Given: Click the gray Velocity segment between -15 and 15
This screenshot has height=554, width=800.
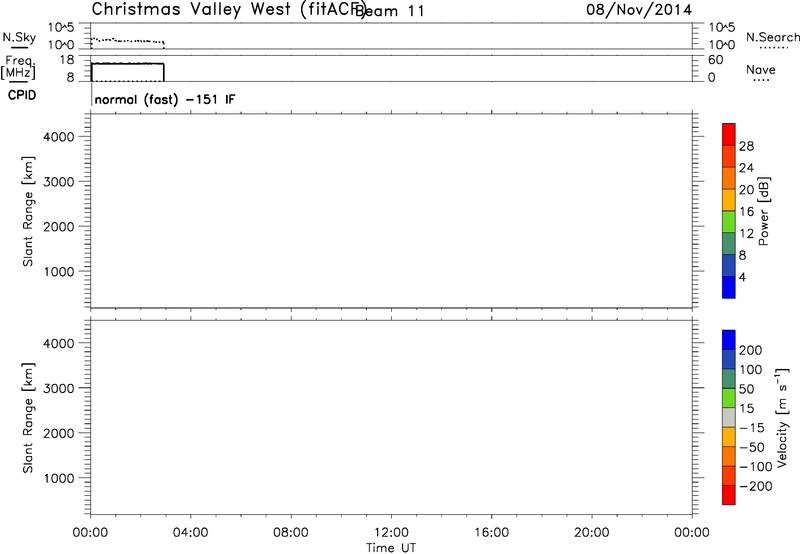Looking at the screenshot, I should (729, 418).
